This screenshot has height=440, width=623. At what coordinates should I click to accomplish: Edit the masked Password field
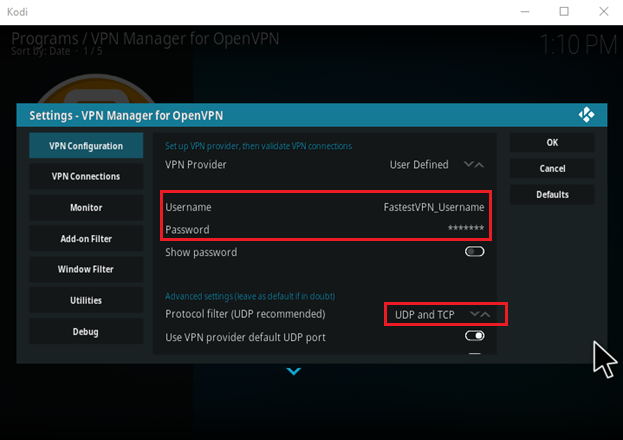point(325,229)
